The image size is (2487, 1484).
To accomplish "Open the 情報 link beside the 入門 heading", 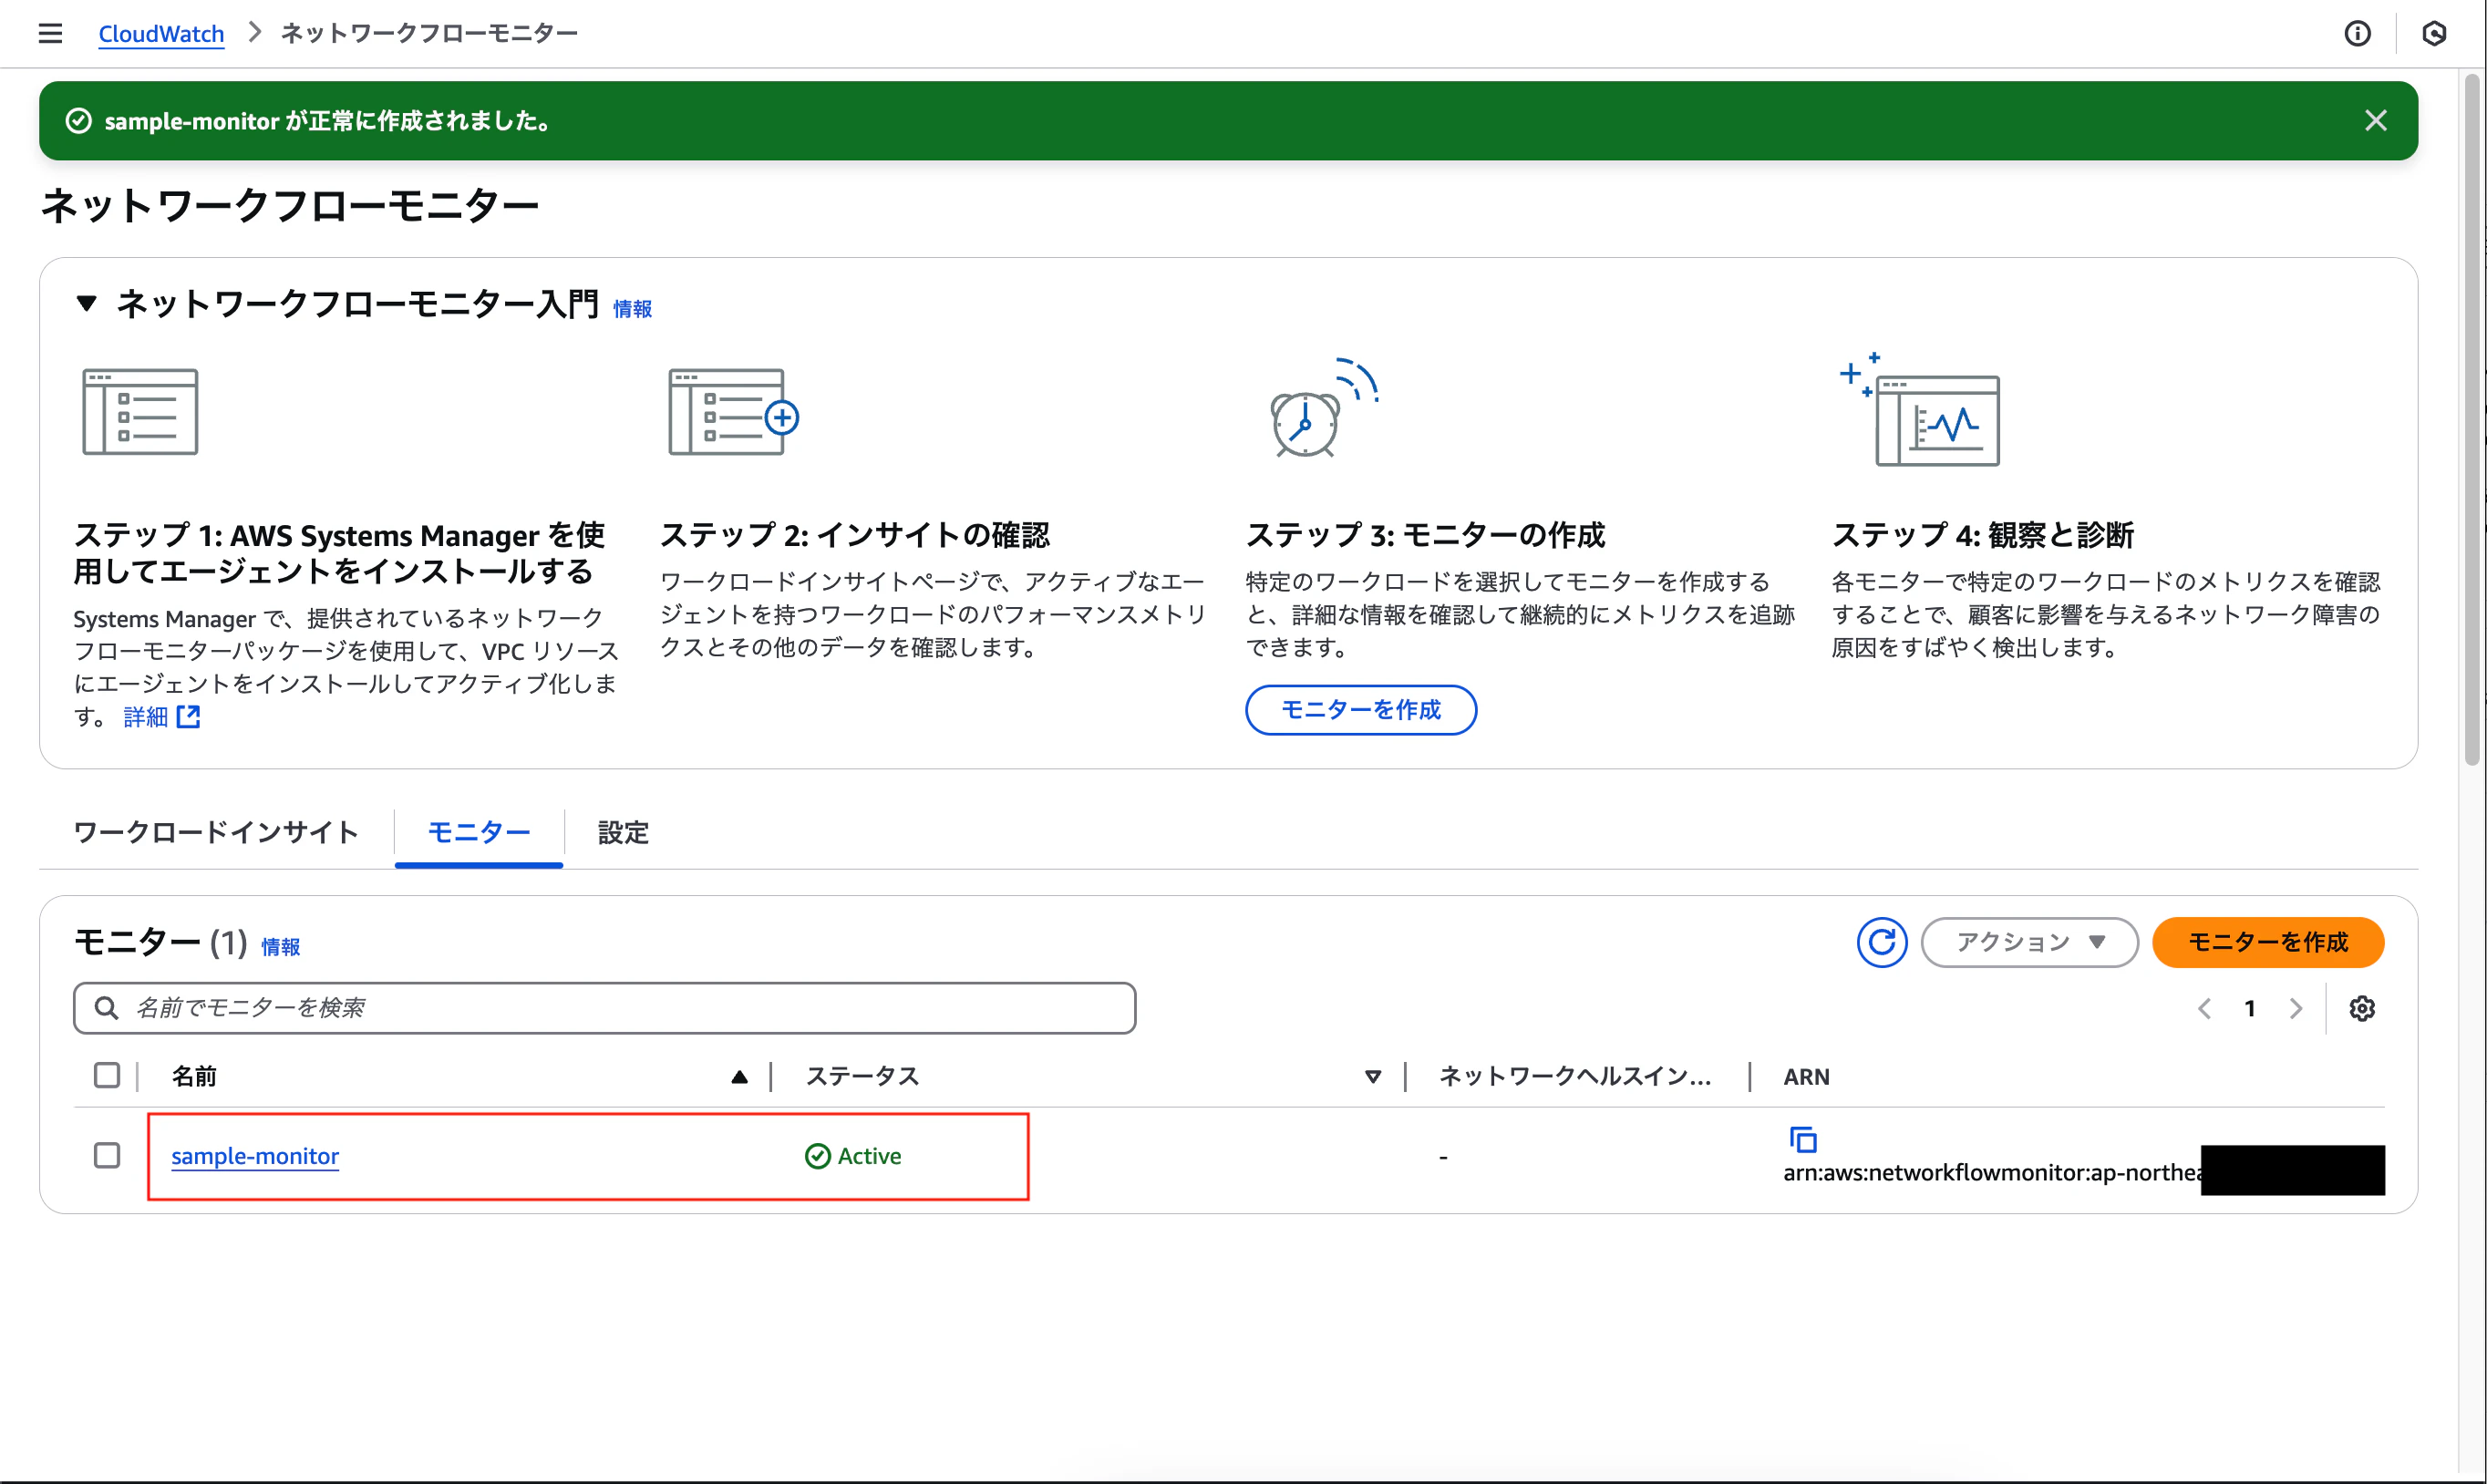I will [632, 309].
